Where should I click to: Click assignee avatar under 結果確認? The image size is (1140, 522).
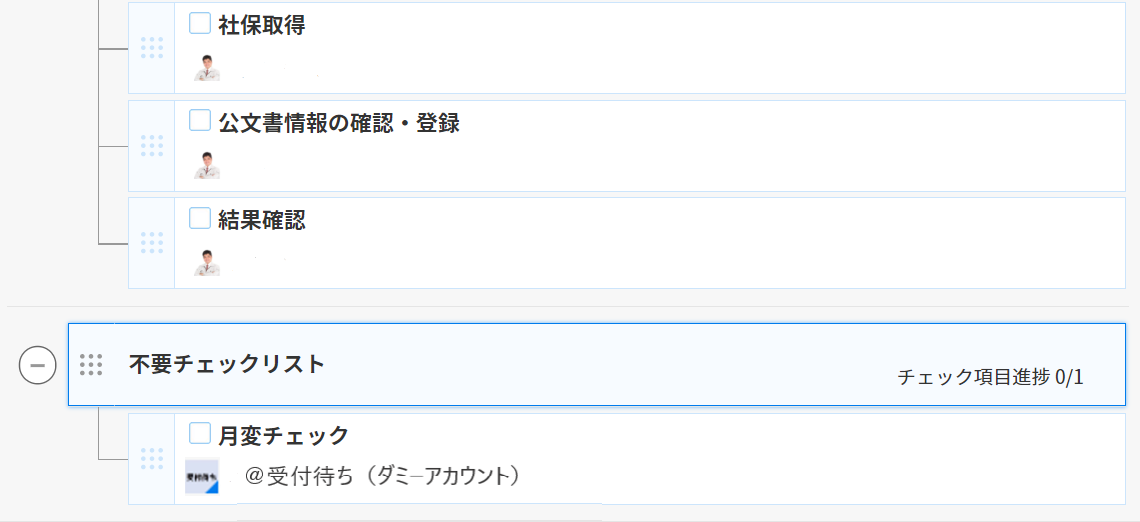[x=207, y=262]
